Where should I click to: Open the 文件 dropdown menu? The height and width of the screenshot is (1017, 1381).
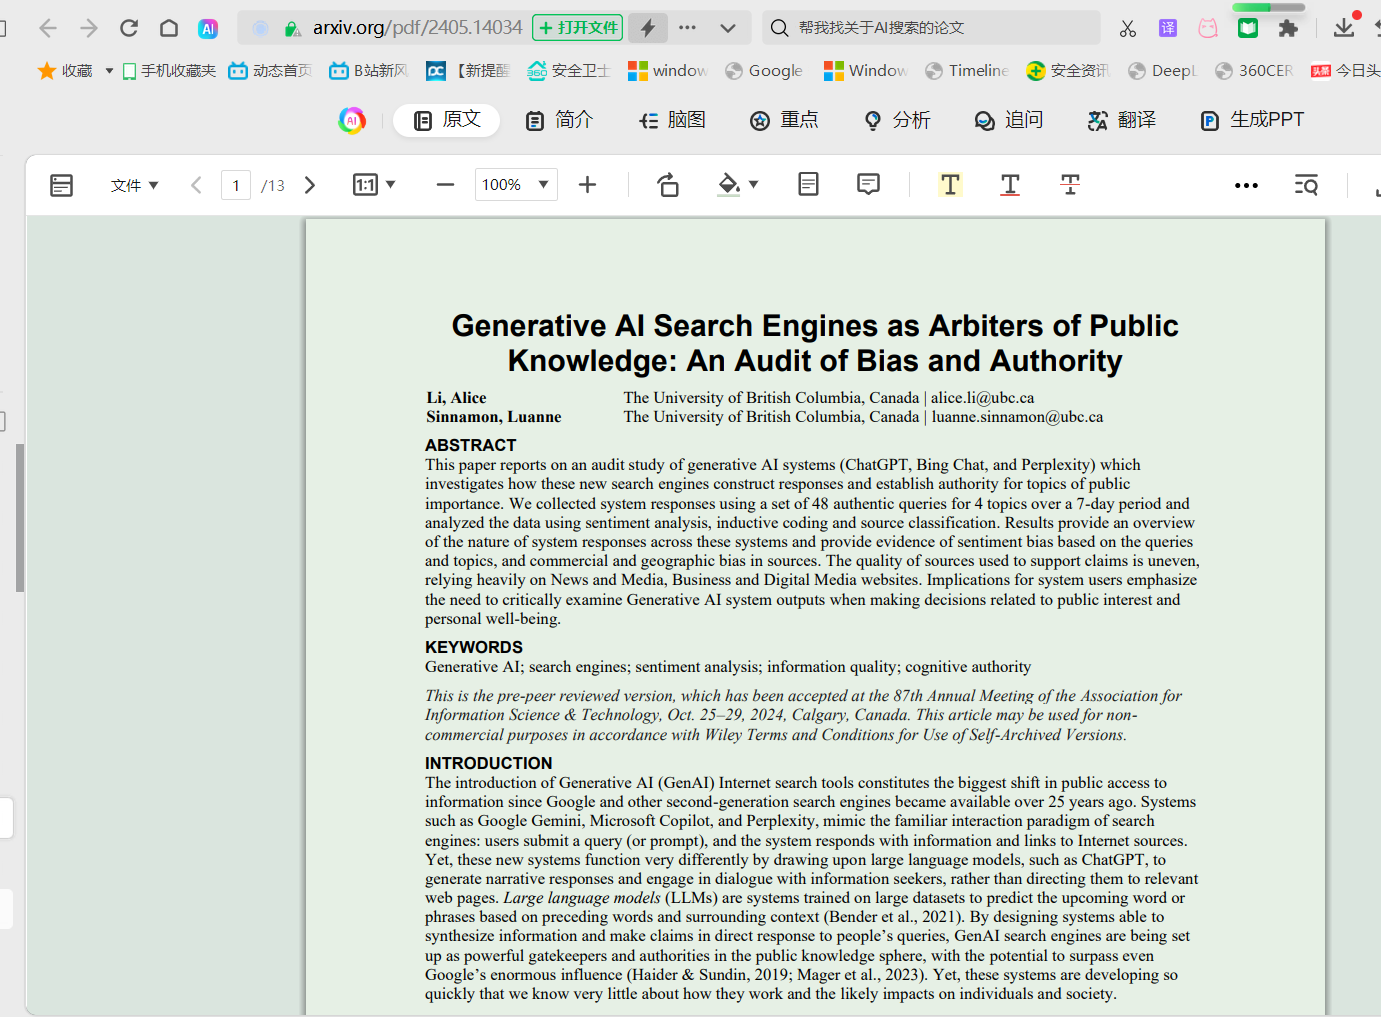[x=134, y=185]
